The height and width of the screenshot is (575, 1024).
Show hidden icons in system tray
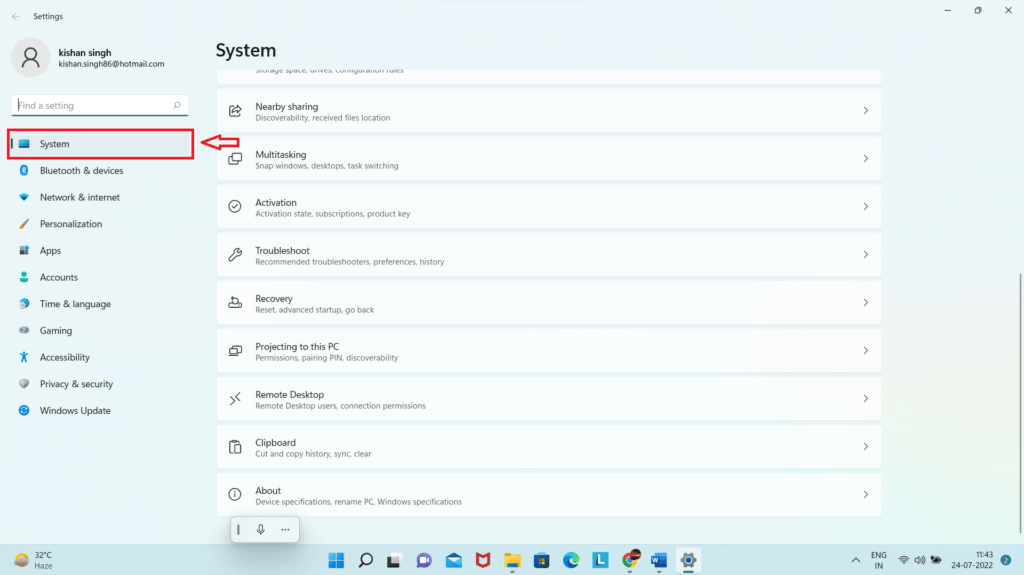[856, 560]
